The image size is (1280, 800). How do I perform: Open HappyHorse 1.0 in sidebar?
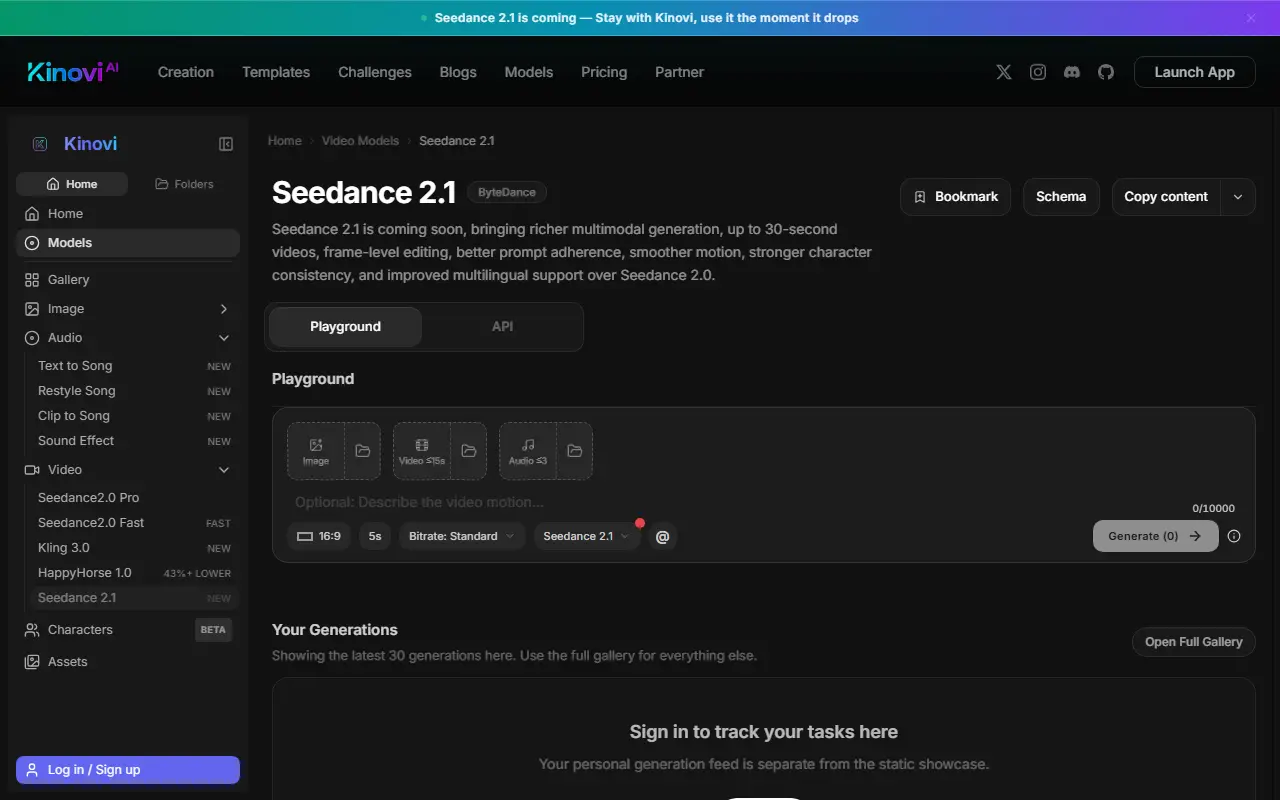134,573
